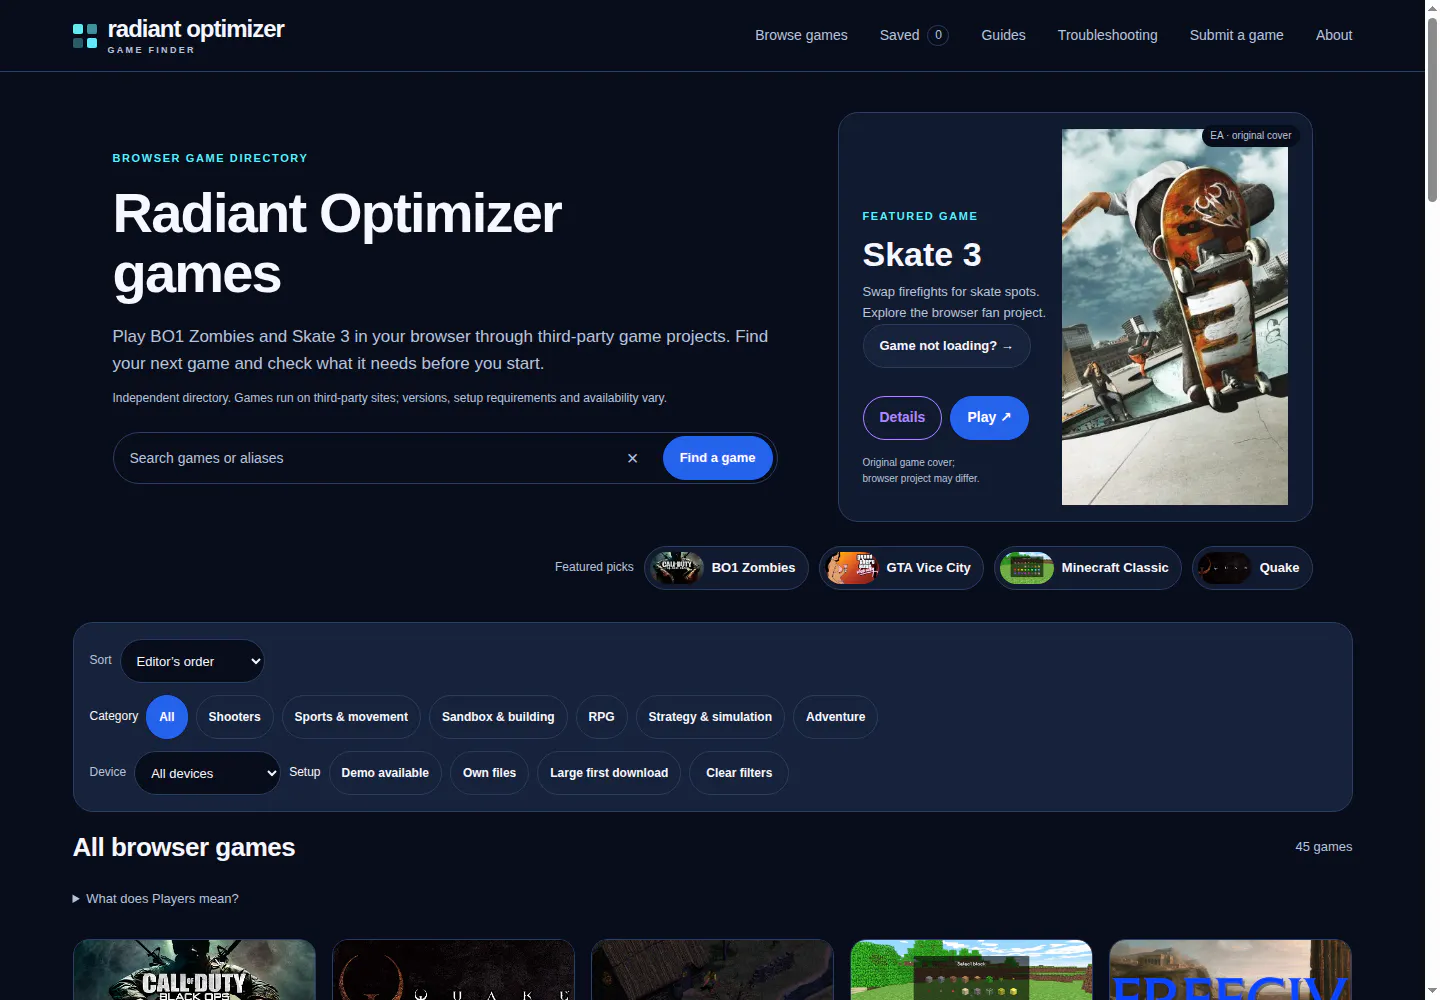
Task: Filter by Shooters category
Action: point(234,717)
